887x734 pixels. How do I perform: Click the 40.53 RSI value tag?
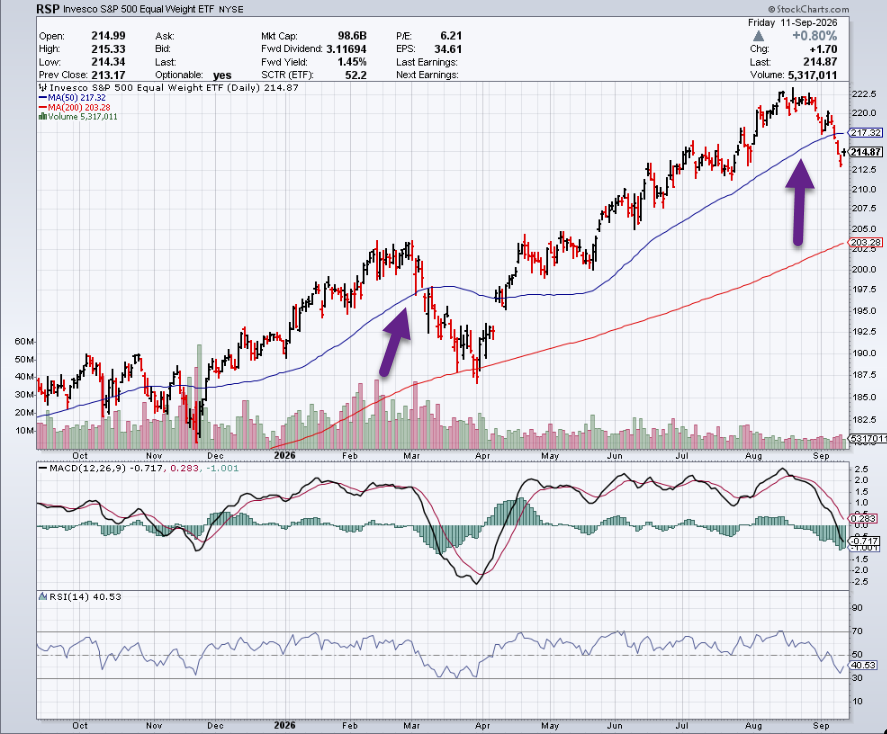point(864,666)
